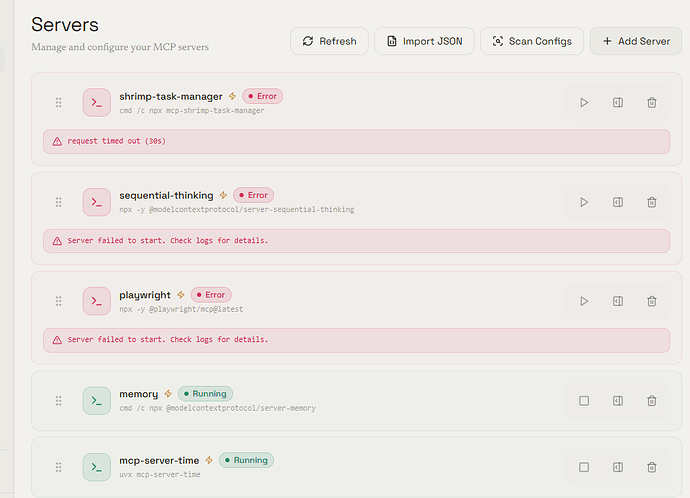Open side panel for playwright
This screenshot has height=498, width=690.
(618, 301)
